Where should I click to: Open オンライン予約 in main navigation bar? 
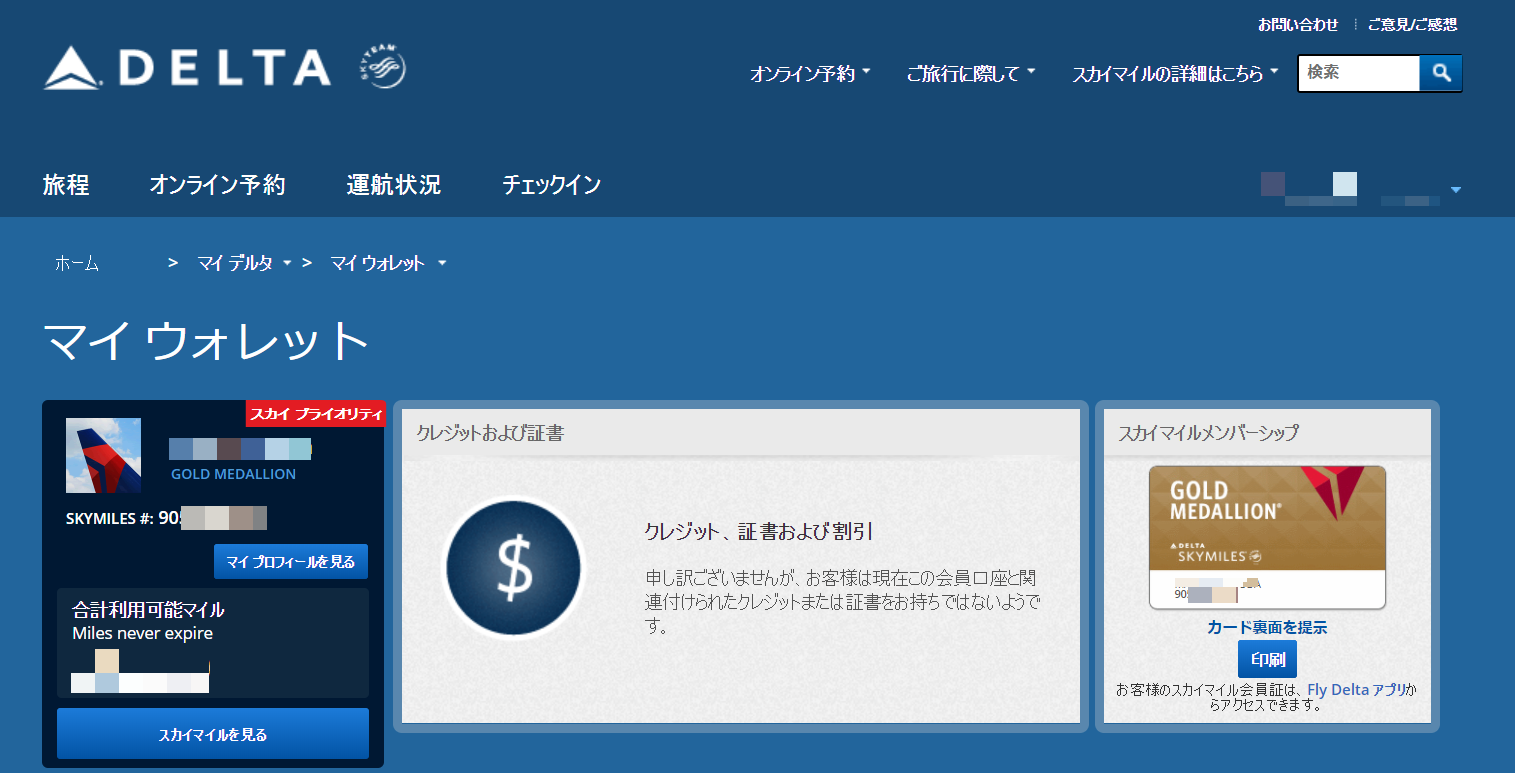click(x=217, y=185)
